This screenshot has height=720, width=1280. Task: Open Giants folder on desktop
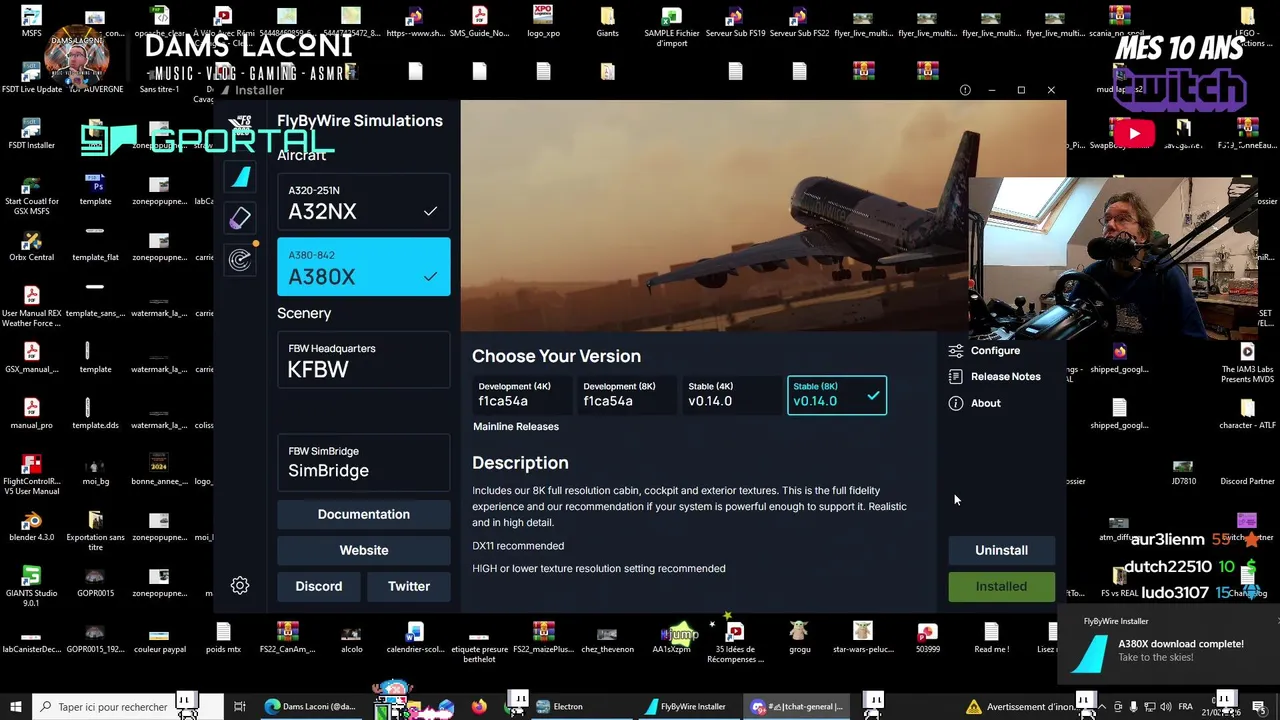coord(607,23)
